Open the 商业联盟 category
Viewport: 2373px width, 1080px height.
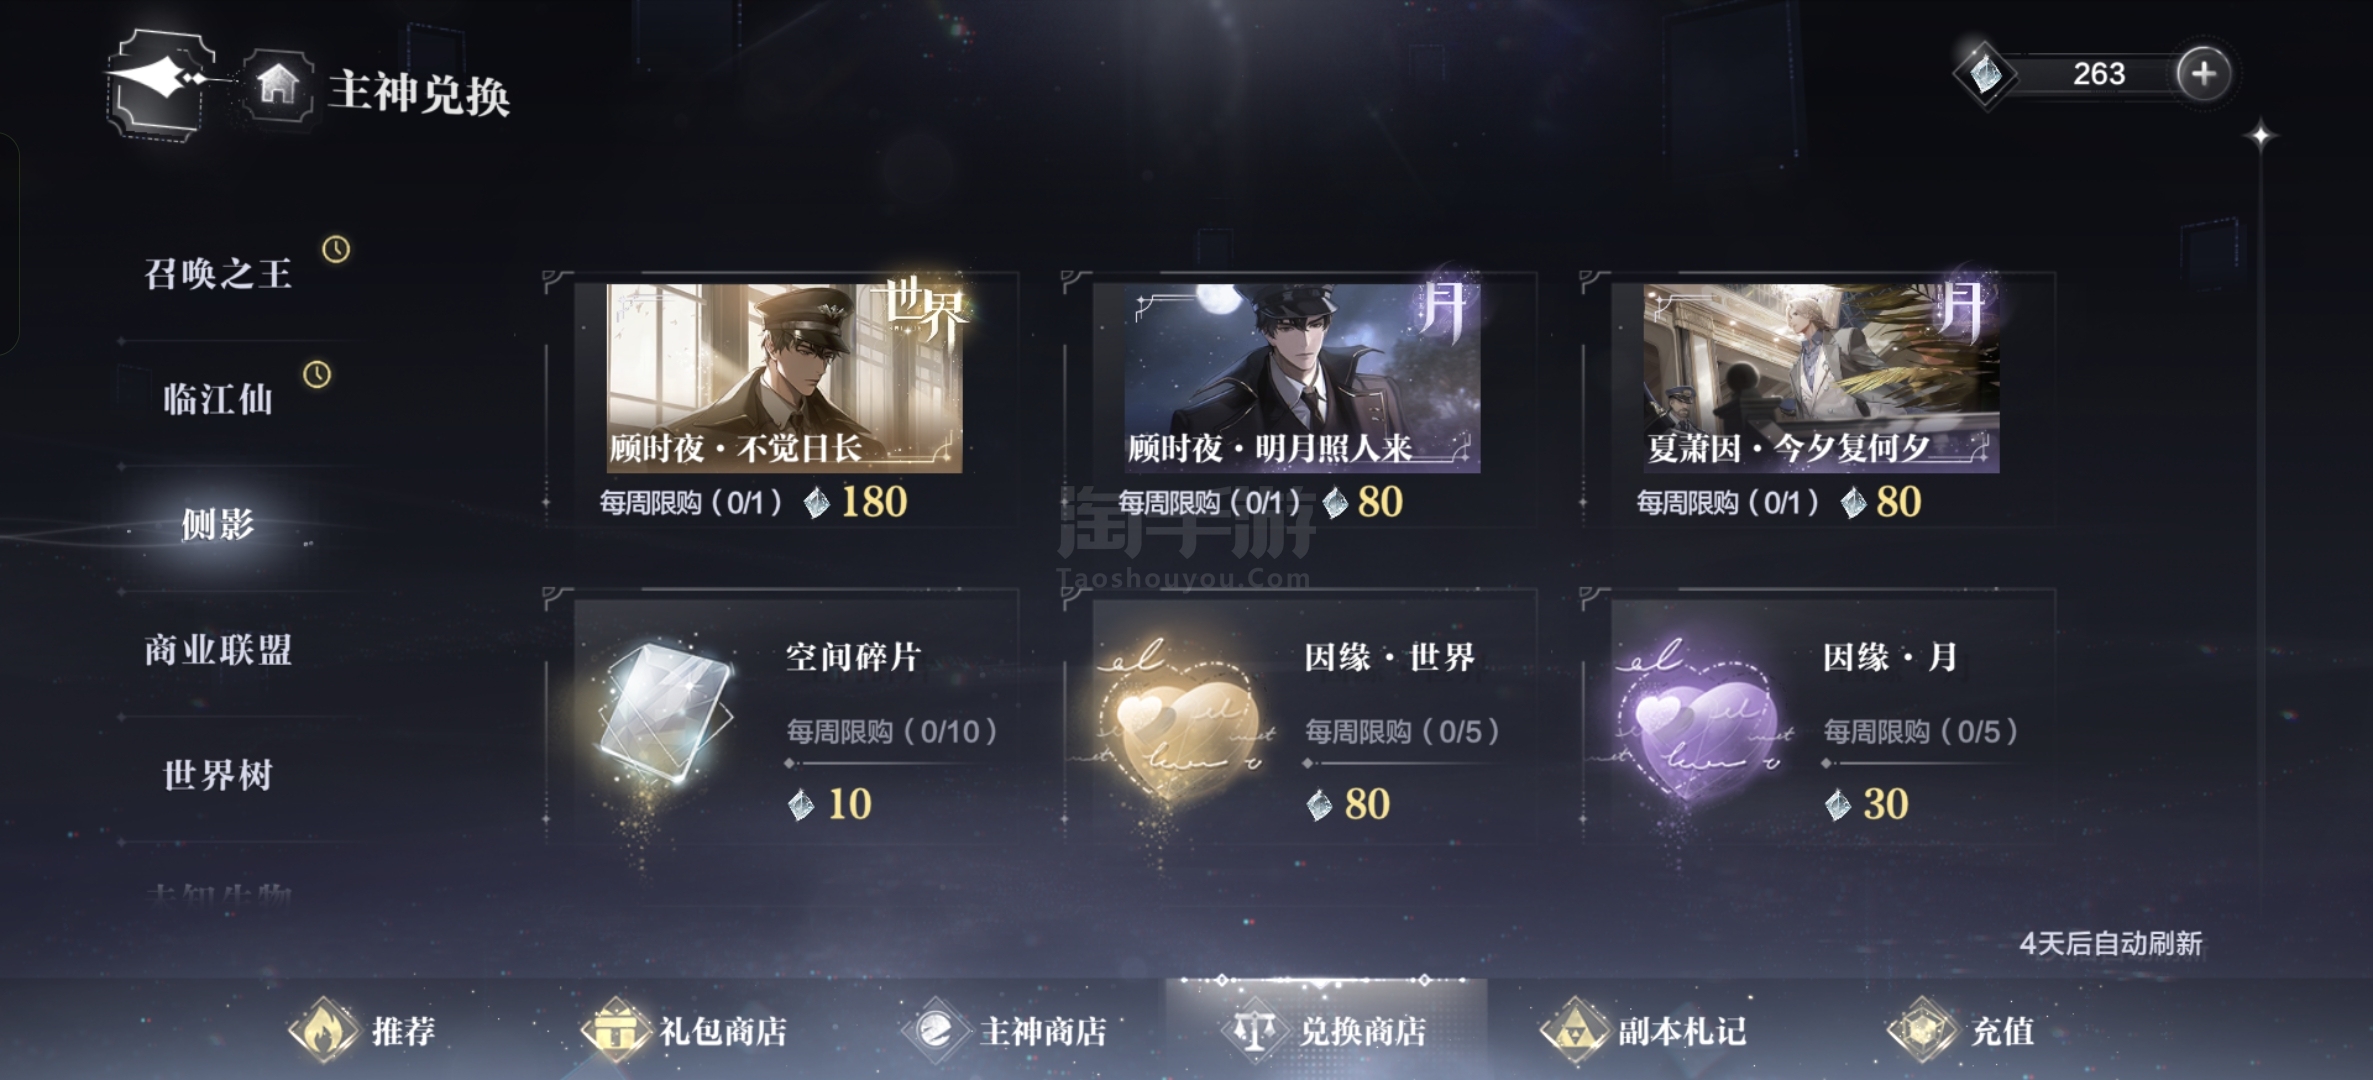pyautogui.click(x=218, y=650)
